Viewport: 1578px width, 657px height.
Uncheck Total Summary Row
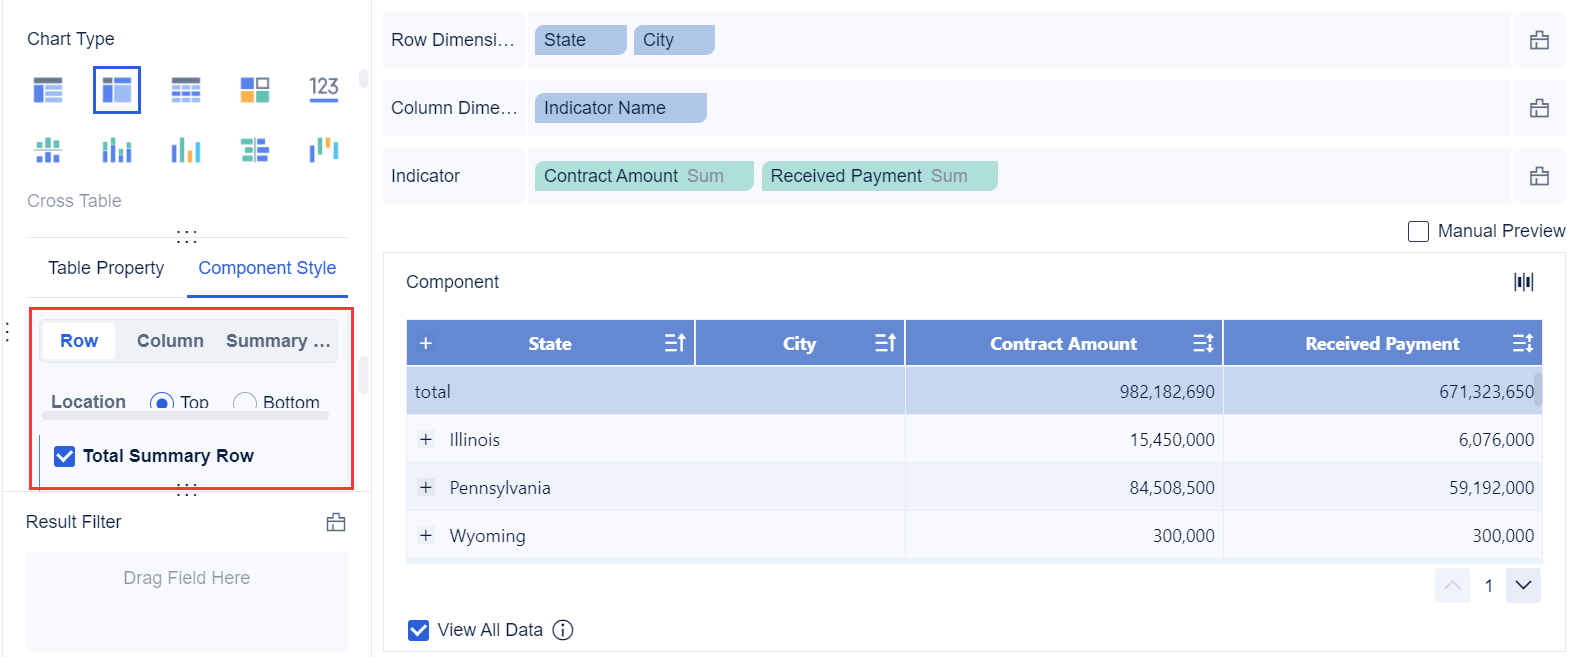65,456
